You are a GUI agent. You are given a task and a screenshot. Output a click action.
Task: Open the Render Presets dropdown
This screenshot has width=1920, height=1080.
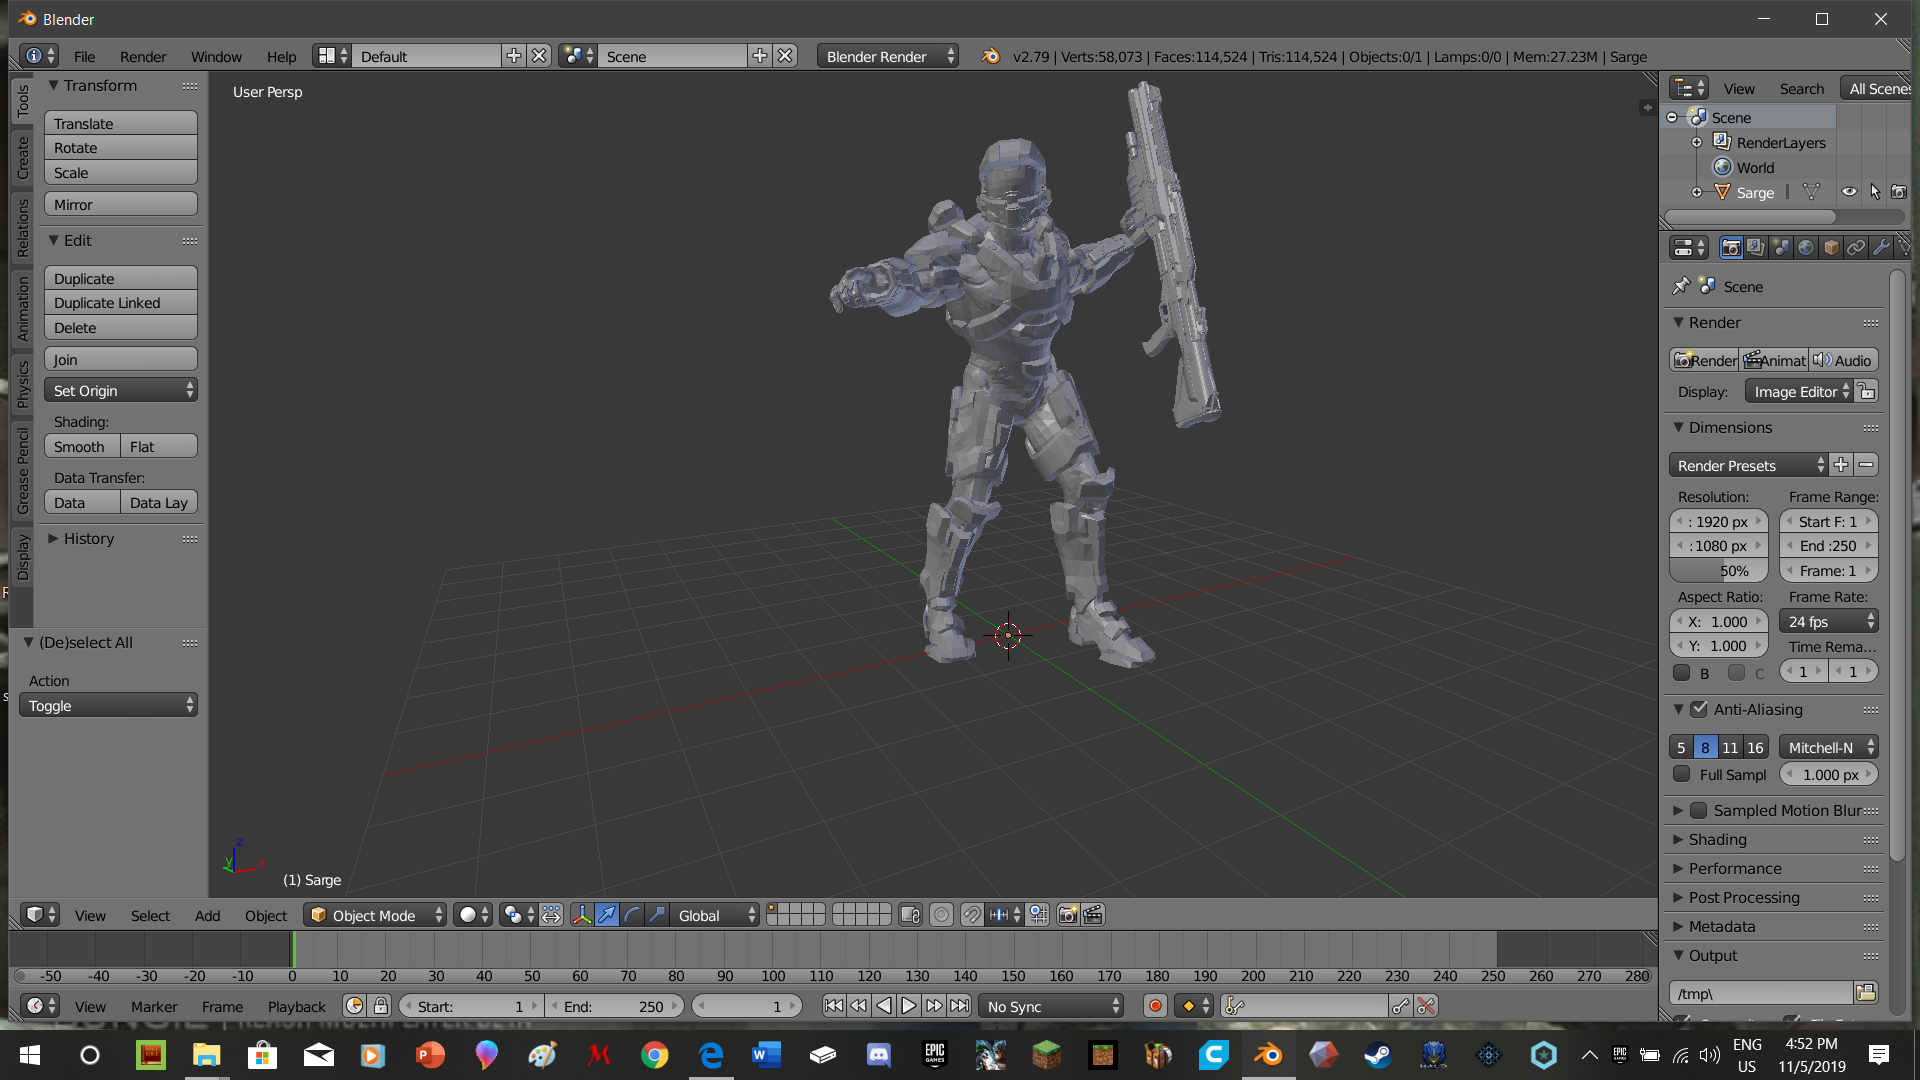[1748, 465]
